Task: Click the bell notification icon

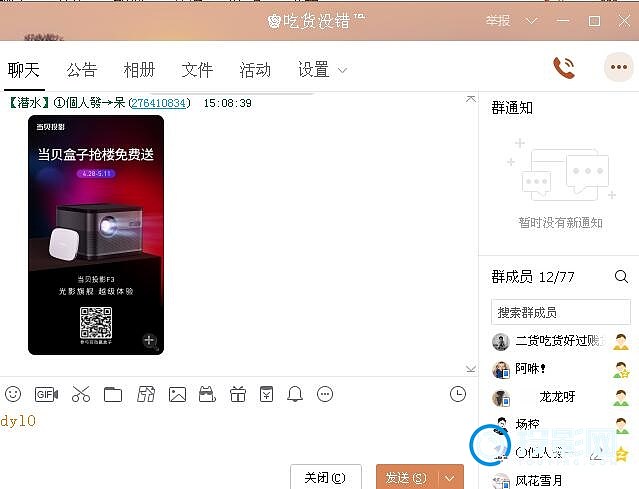Action: (295, 394)
